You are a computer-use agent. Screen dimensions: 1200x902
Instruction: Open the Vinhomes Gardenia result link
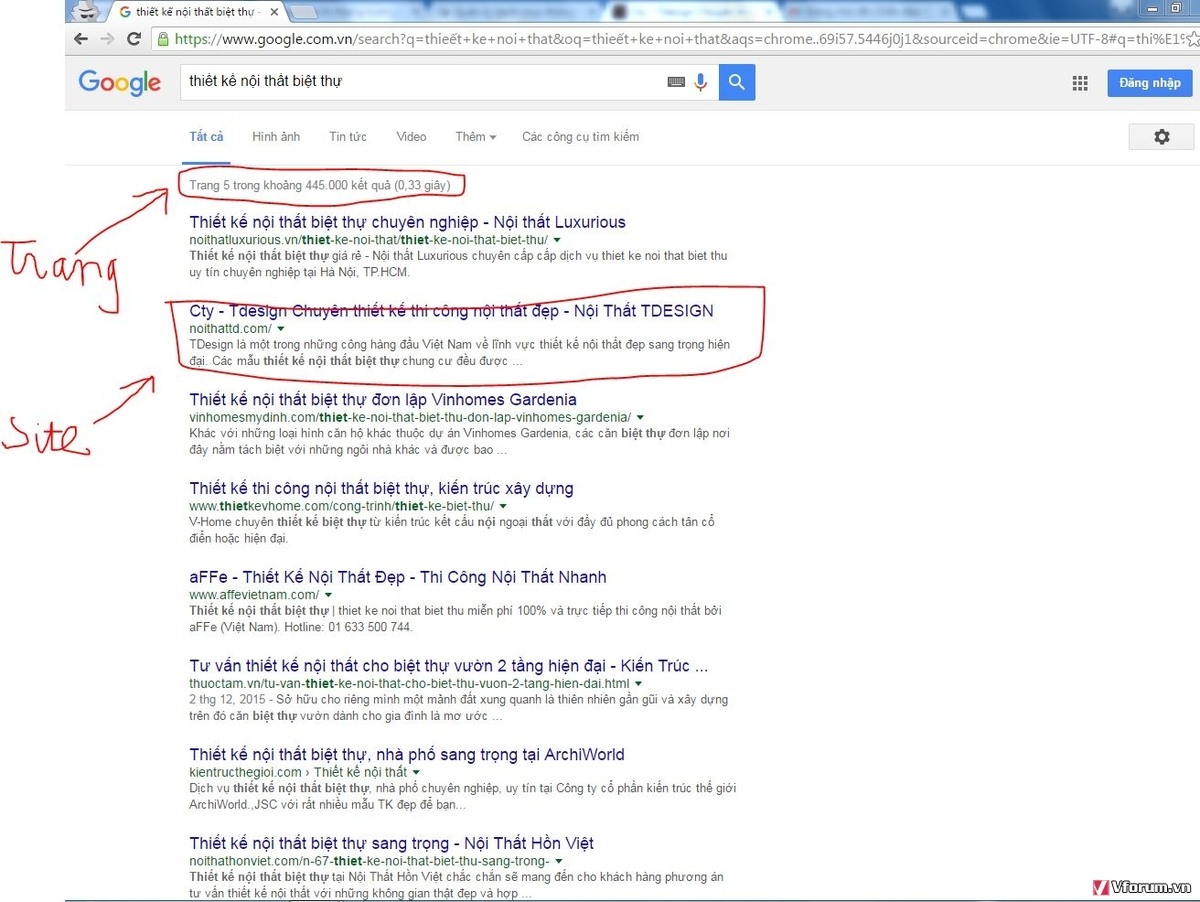click(383, 400)
